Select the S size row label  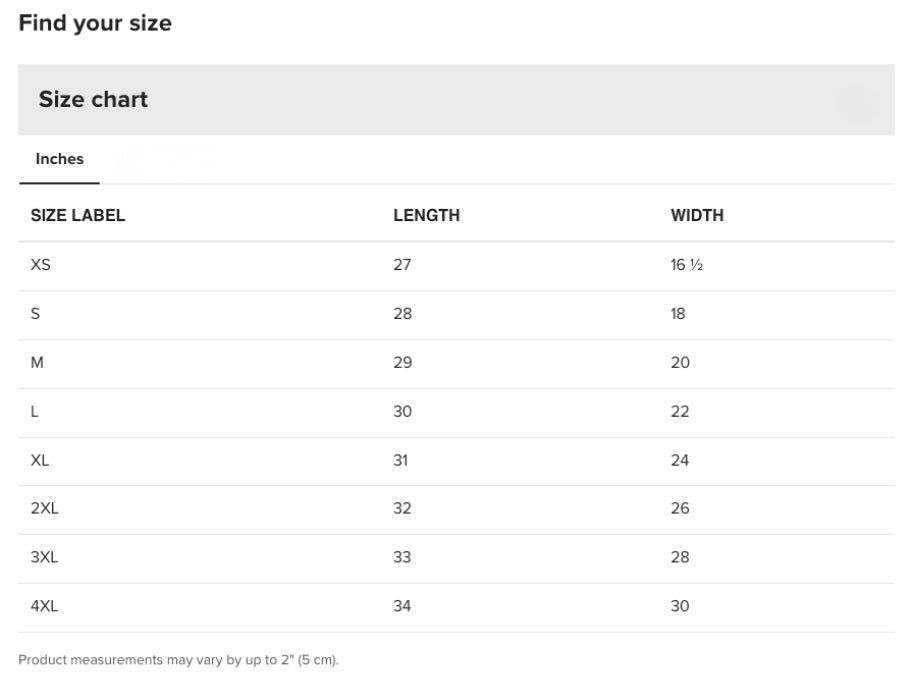[36, 314]
